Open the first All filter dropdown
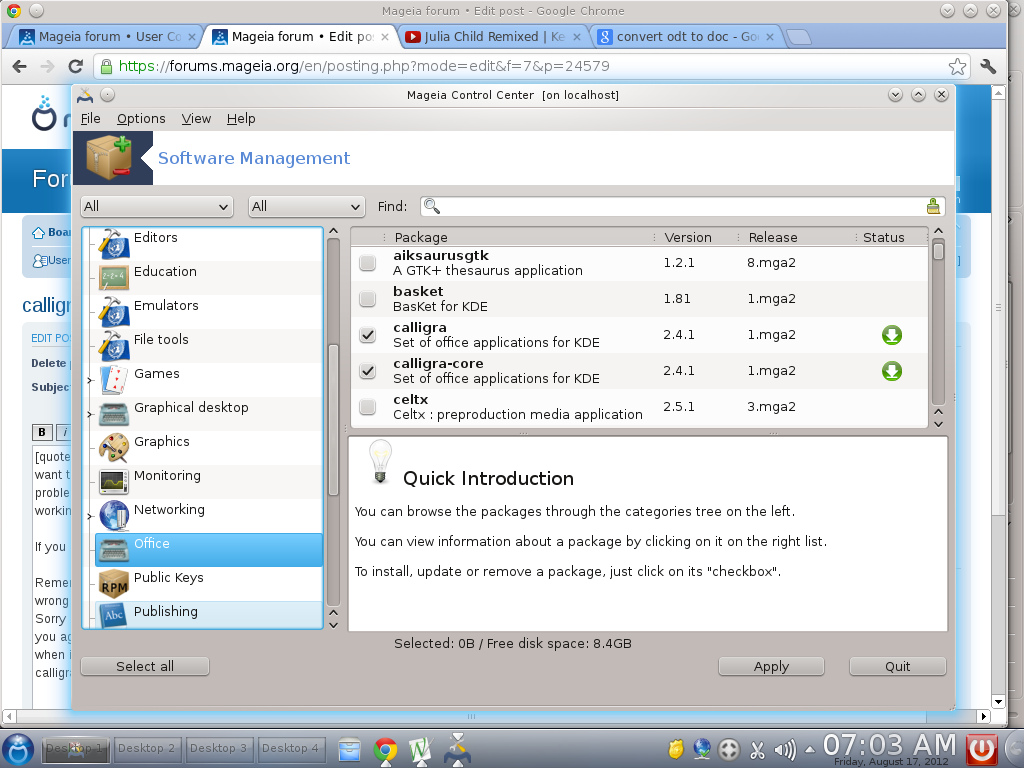Image resolution: width=1024 pixels, height=768 pixels. tap(157, 206)
